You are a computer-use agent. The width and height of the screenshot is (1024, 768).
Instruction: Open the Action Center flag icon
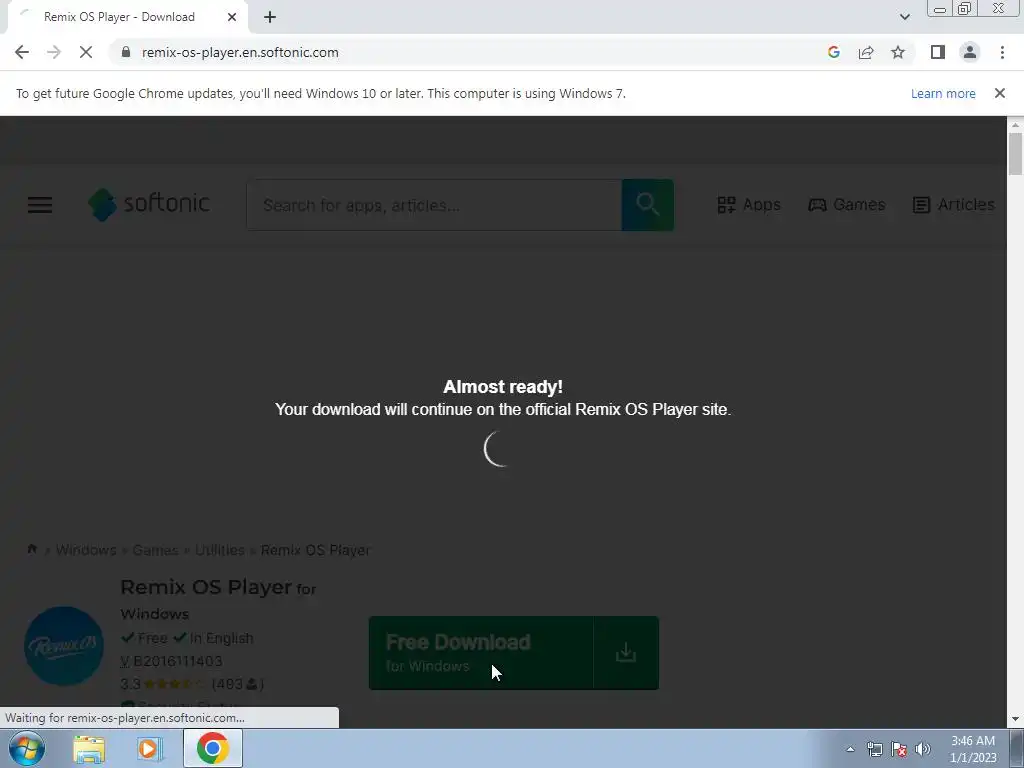(899, 749)
